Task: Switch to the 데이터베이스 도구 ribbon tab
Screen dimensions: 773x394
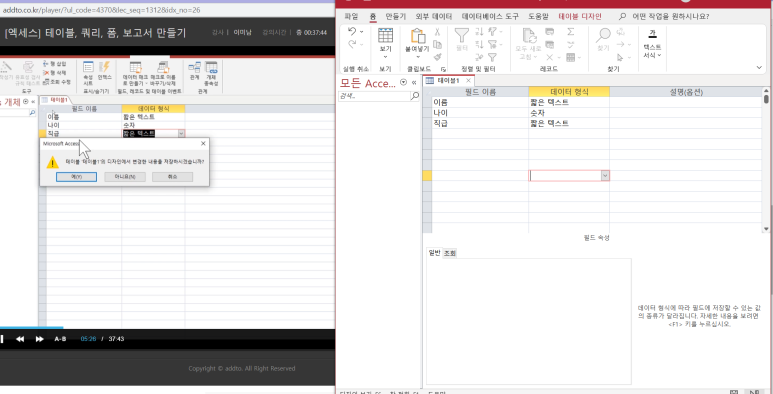Action: pos(490,16)
